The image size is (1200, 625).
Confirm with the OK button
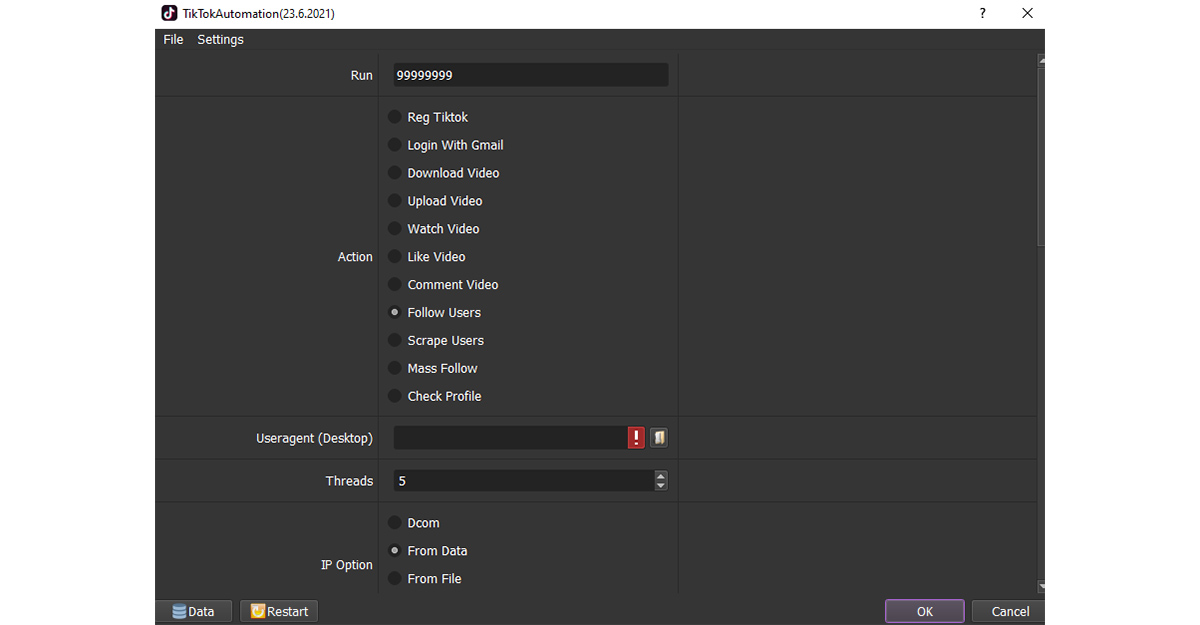click(x=925, y=611)
